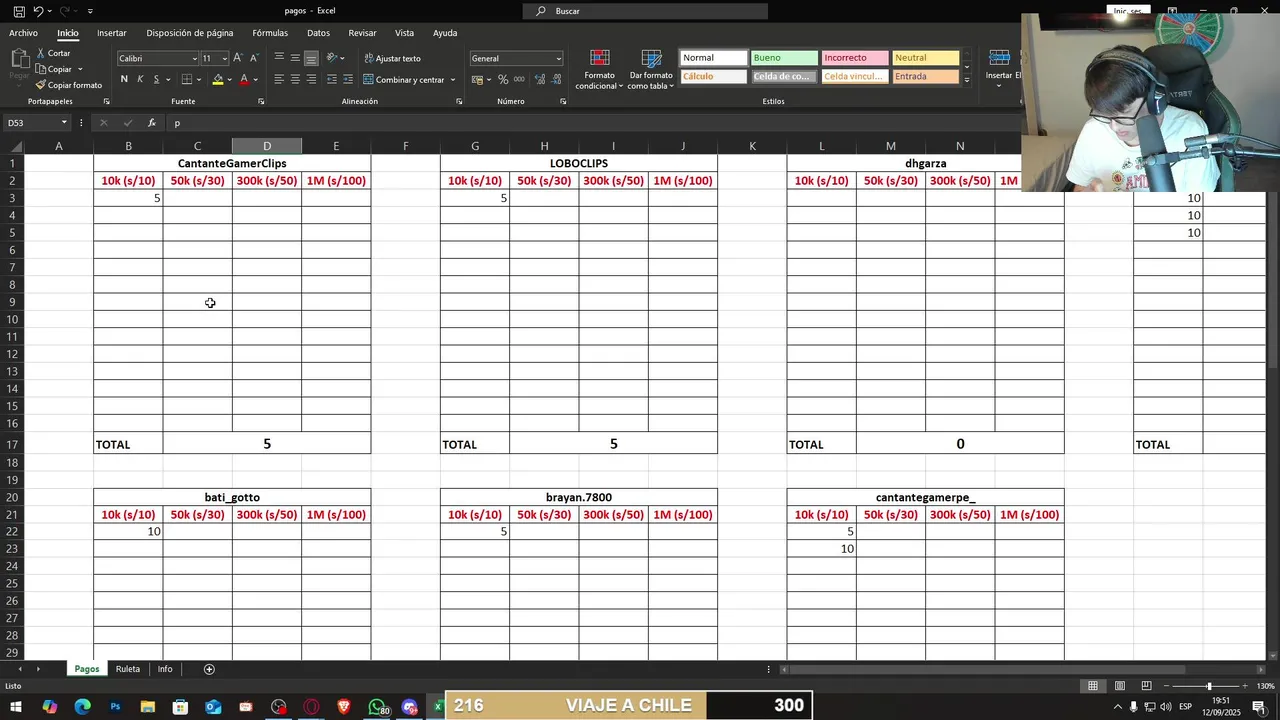
Task: Click the borders grid icon
Action: (x=186, y=79)
